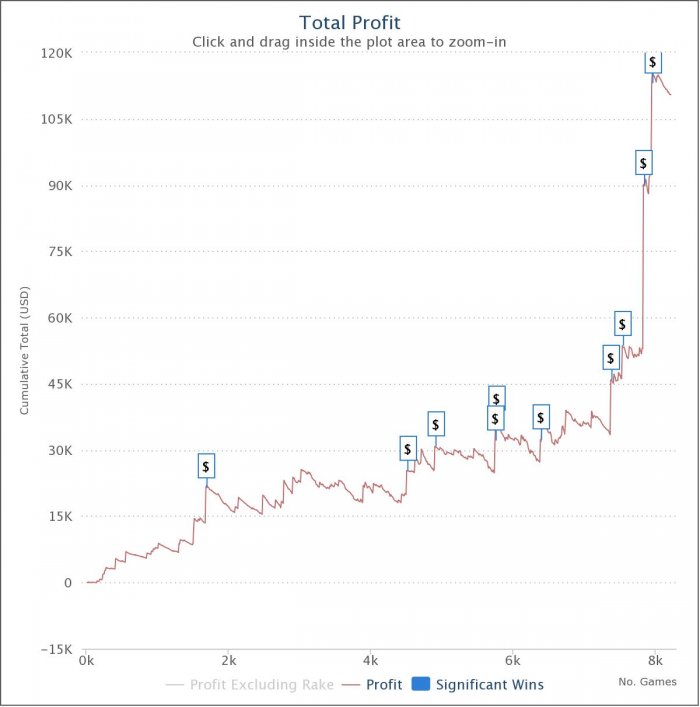Click the red Profit legend line symbol

click(351, 685)
